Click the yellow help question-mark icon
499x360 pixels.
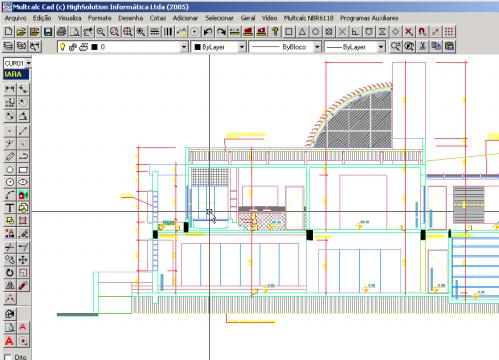click(x=275, y=32)
